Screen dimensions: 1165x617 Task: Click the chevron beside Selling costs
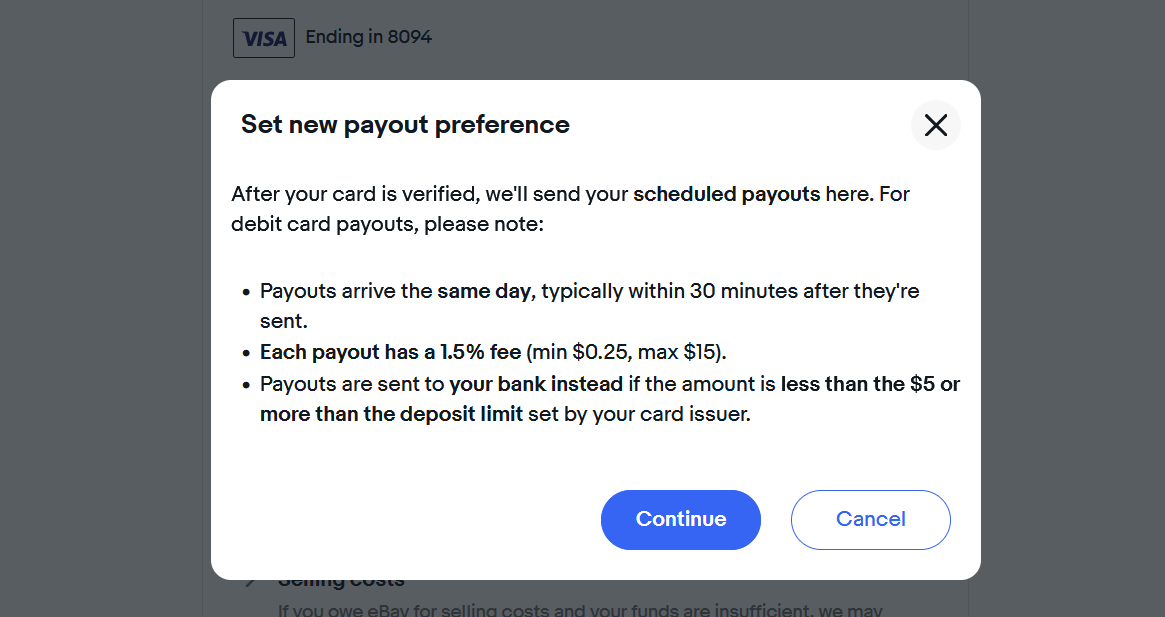(248, 580)
